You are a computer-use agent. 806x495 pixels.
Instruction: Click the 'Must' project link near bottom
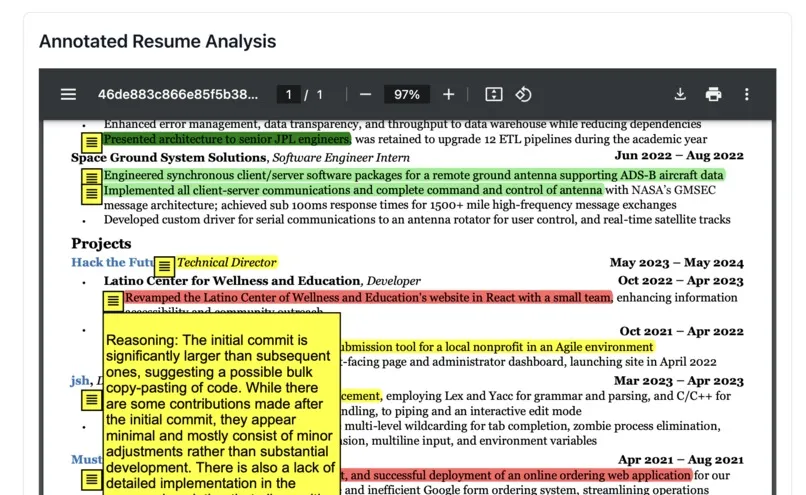[86, 460]
